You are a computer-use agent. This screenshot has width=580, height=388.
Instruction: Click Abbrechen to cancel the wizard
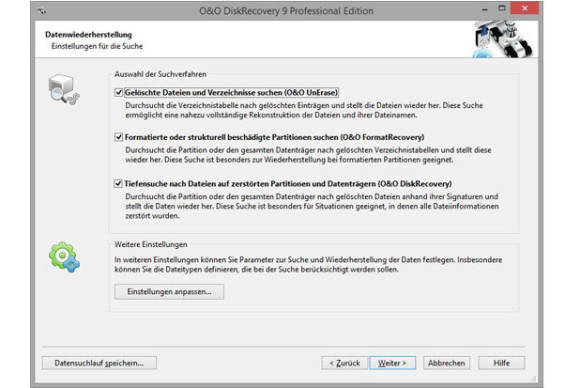[446, 363]
